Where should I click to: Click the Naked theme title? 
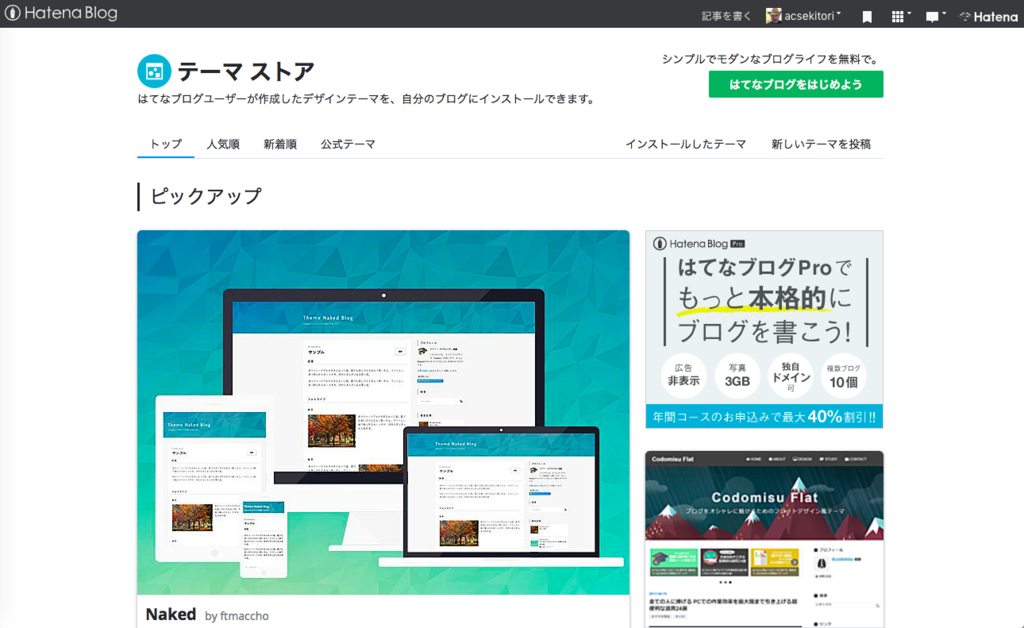coord(170,614)
